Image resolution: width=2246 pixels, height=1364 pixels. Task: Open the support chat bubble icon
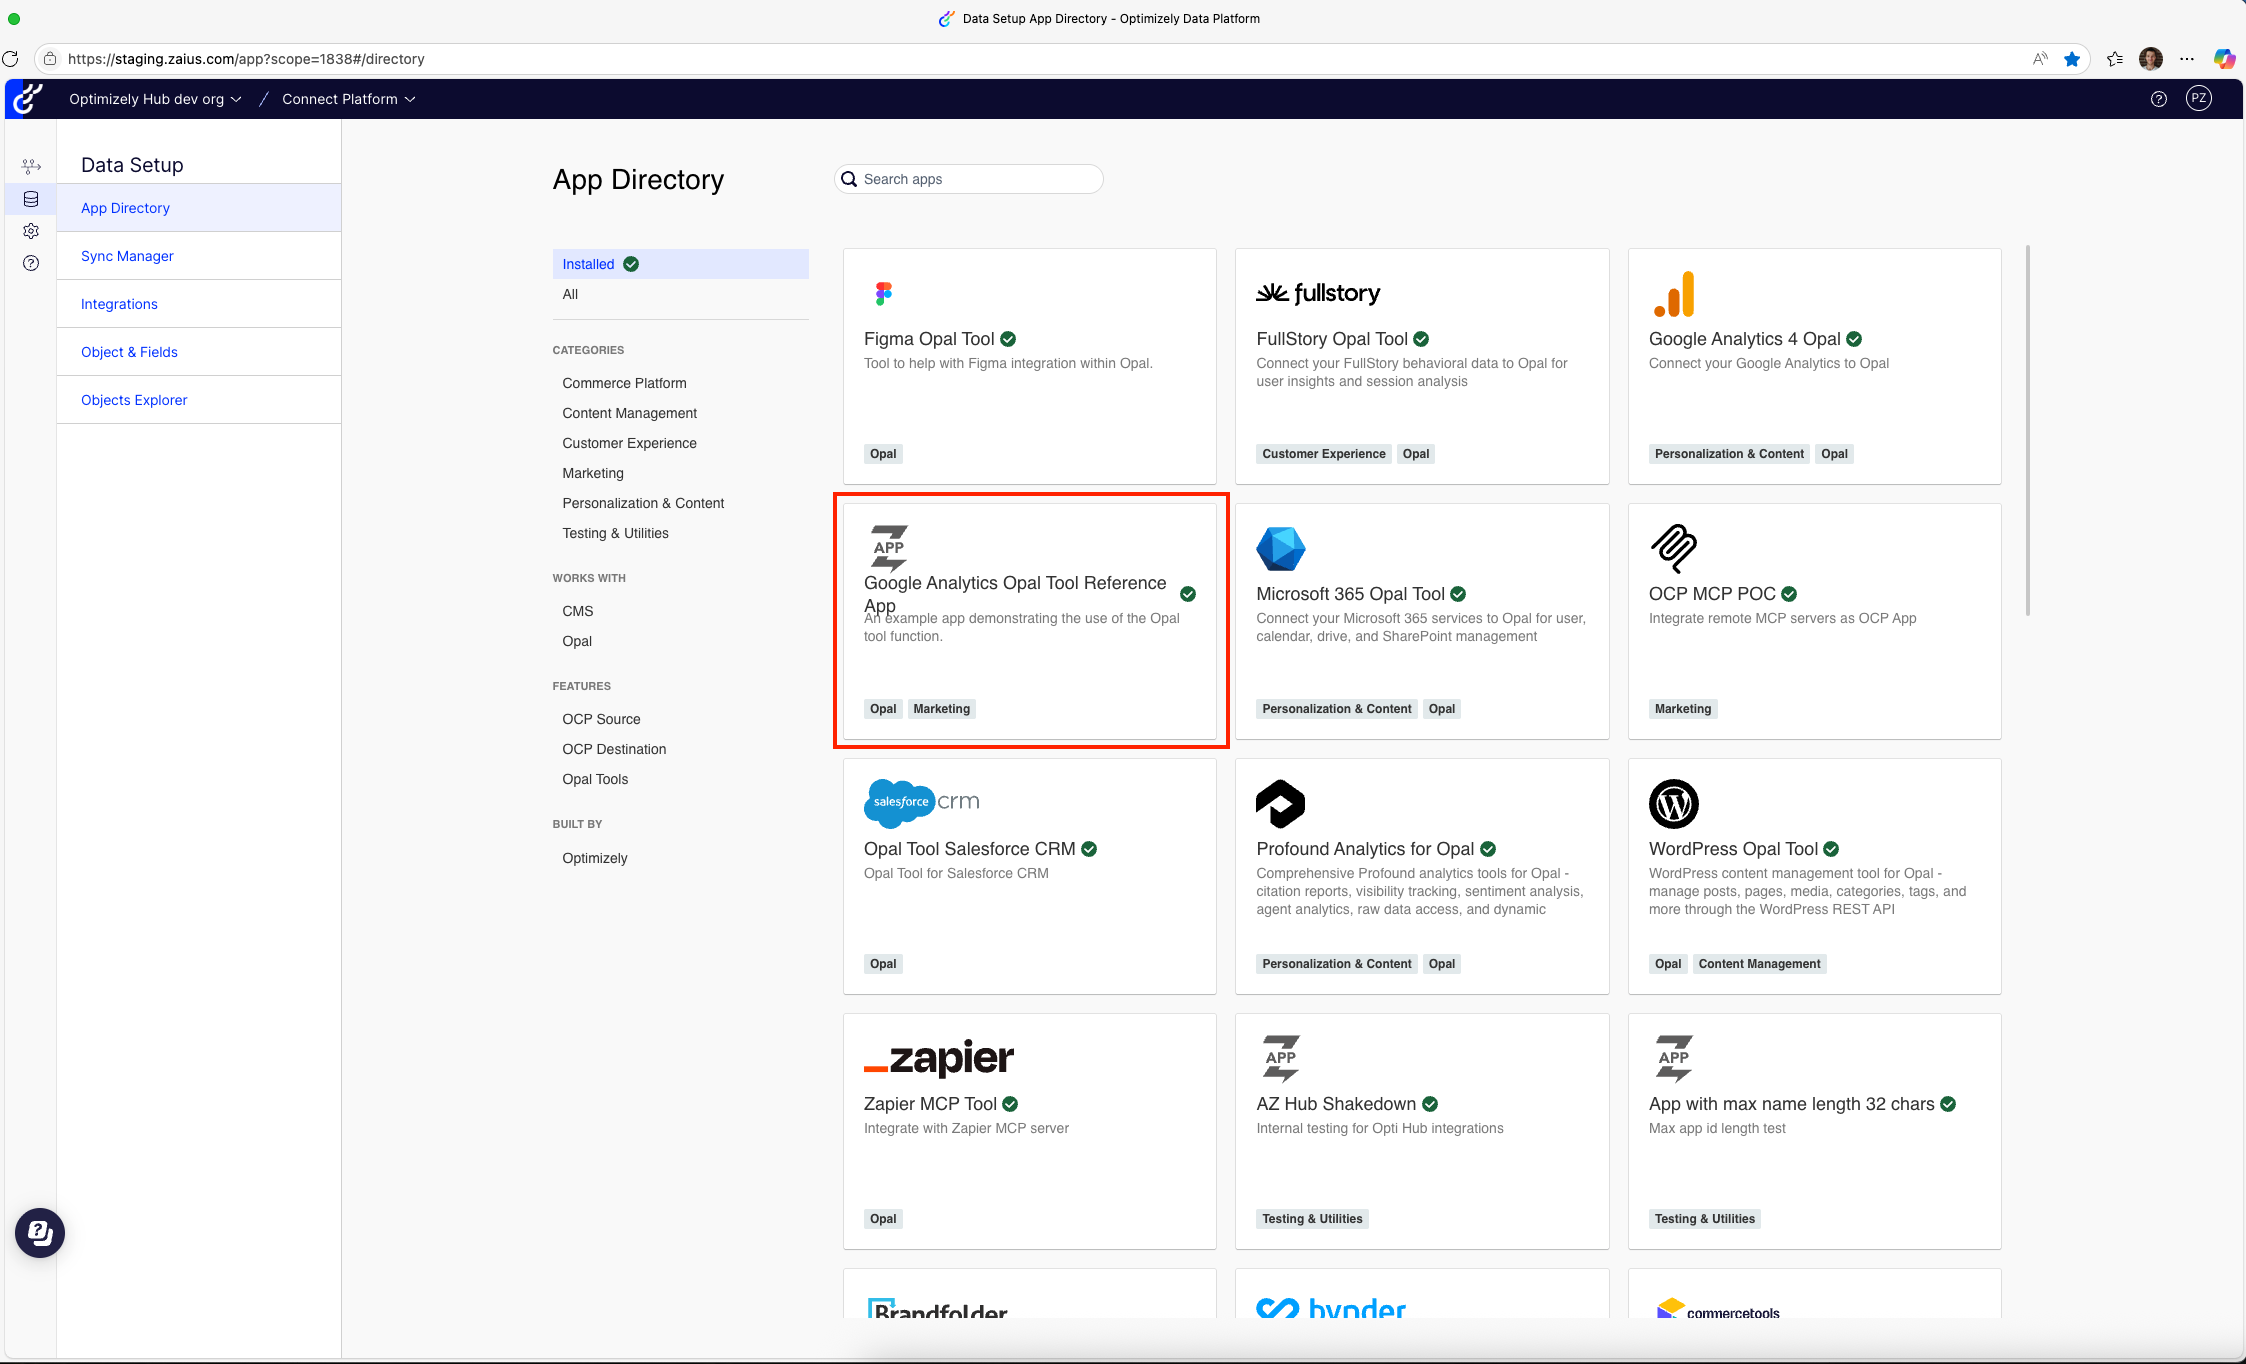[40, 1233]
